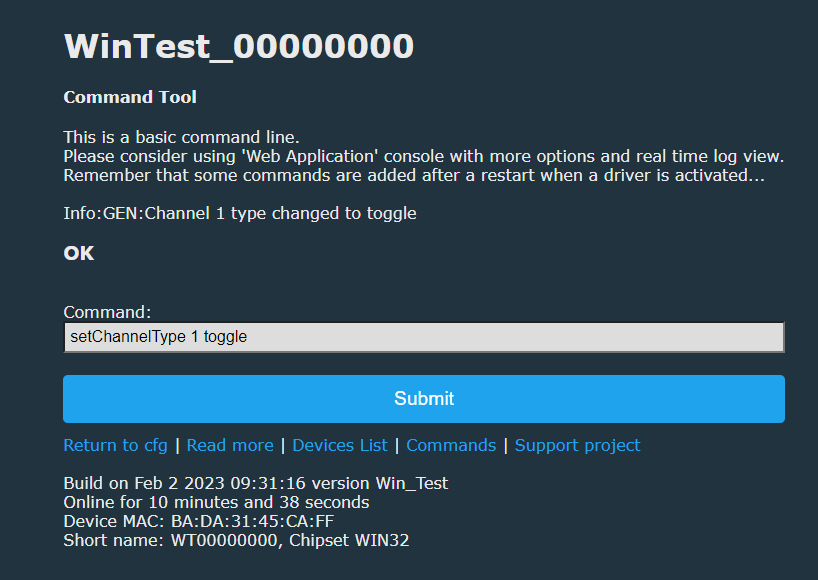Screen dimensions: 818x580
Task: Click the Info:GEN channel type log line
Action: 239,213
